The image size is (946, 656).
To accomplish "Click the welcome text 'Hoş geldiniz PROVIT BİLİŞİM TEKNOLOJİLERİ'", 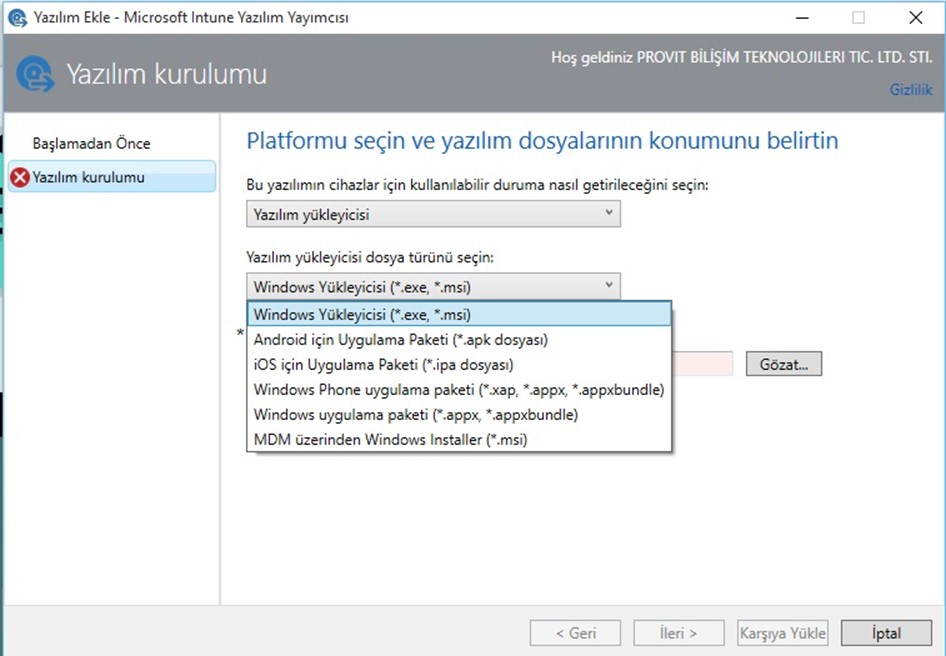I will [741, 57].
